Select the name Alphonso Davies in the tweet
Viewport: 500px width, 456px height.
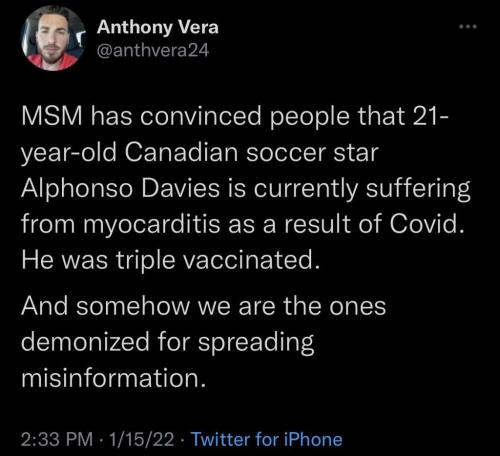(x=120, y=188)
